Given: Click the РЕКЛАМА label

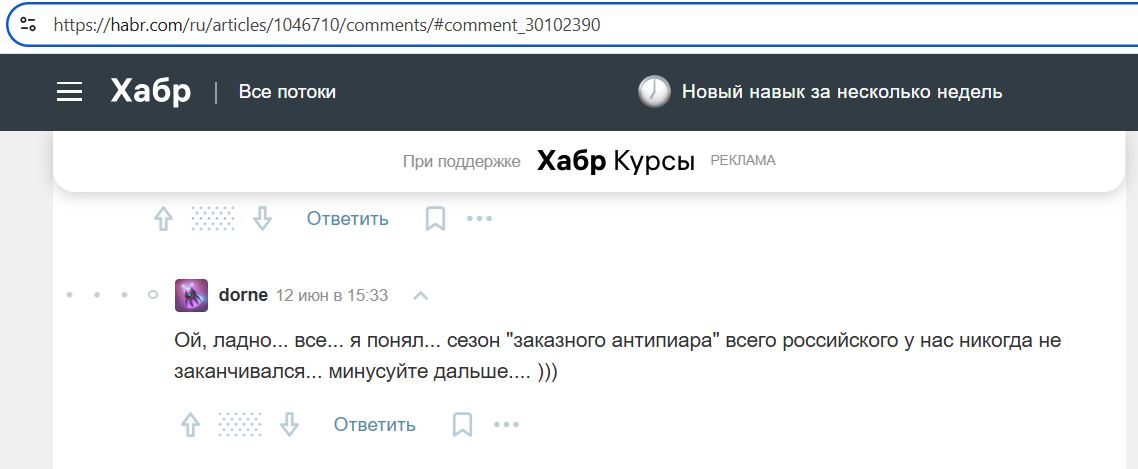Looking at the screenshot, I should [743, 160].
